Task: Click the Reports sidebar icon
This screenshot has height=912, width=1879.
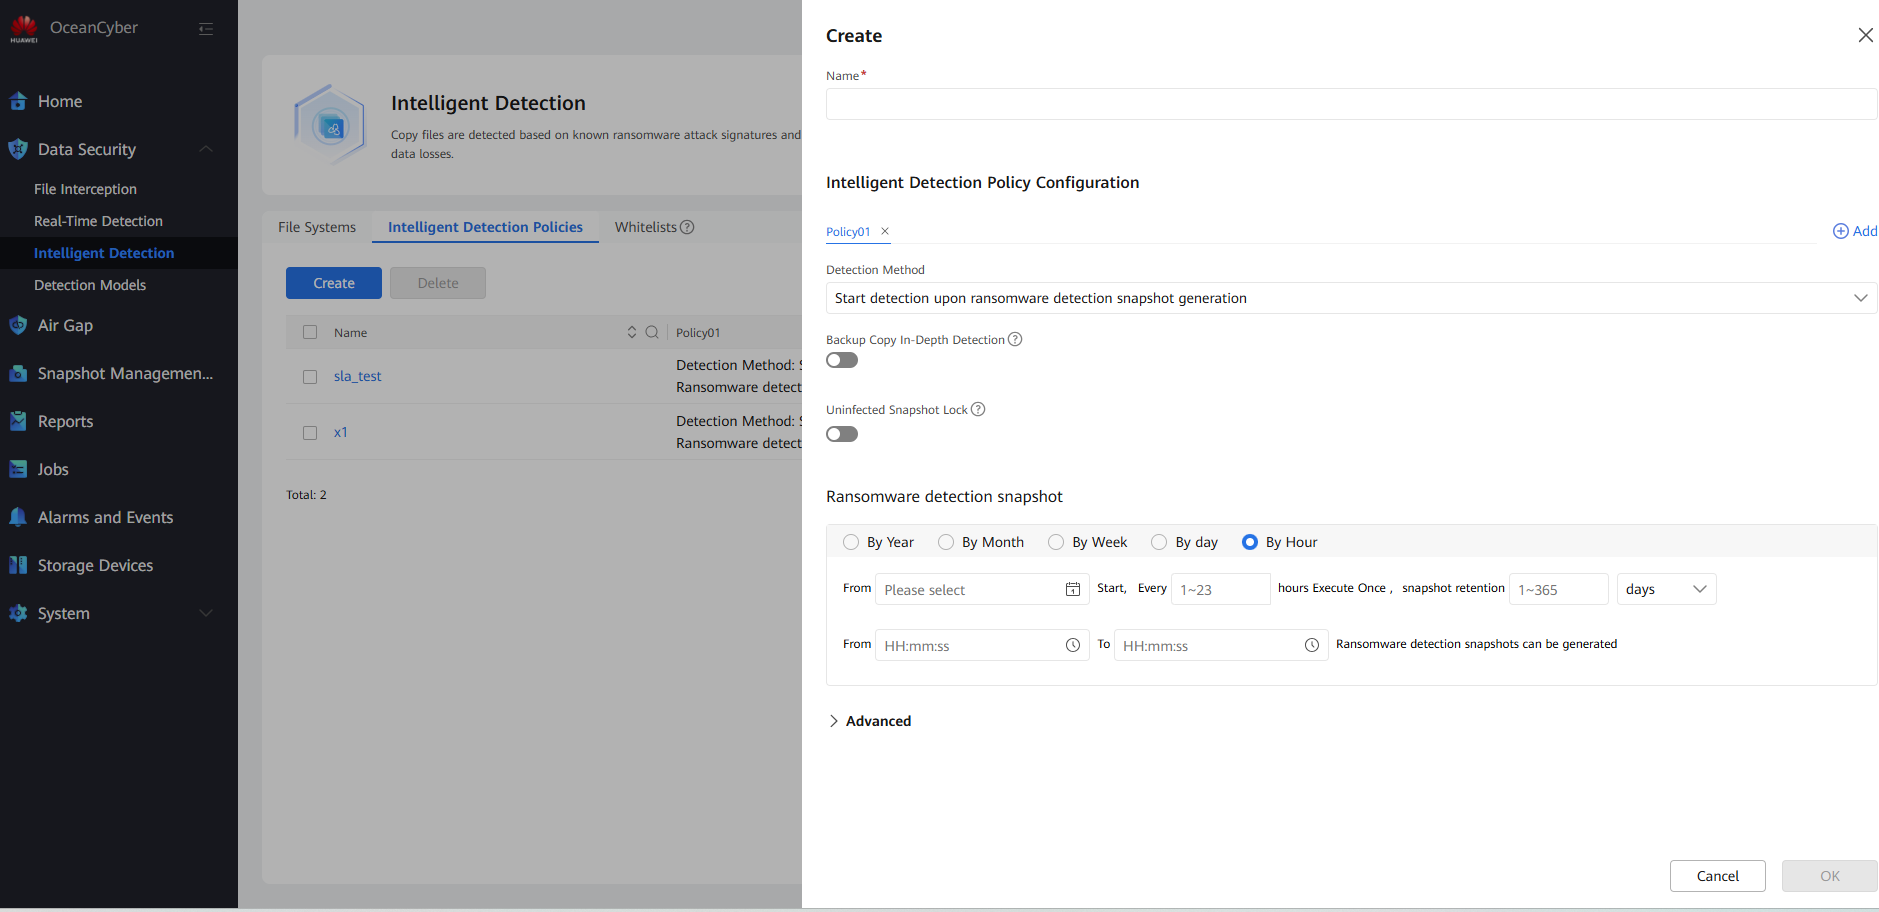Action: (18, 421)
